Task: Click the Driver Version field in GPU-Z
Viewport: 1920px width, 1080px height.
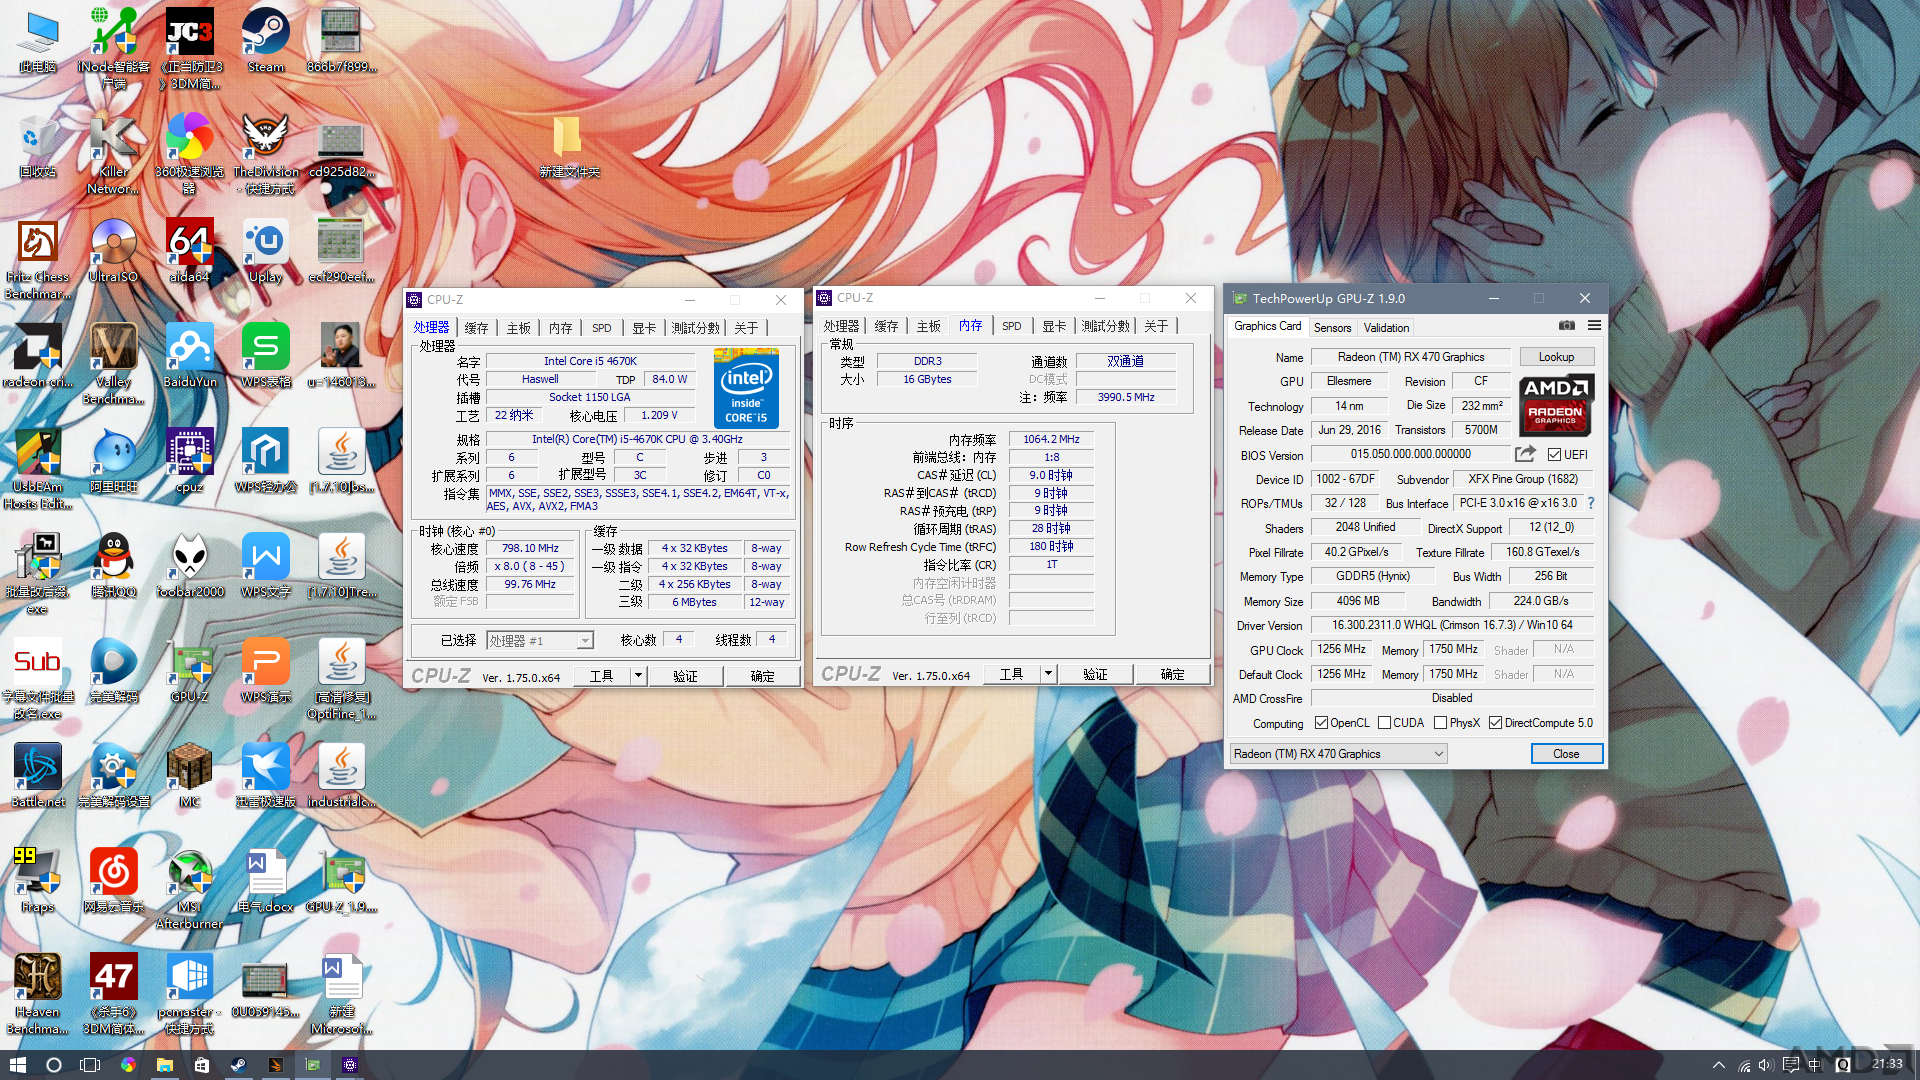Action: (x=1452, y=625)
